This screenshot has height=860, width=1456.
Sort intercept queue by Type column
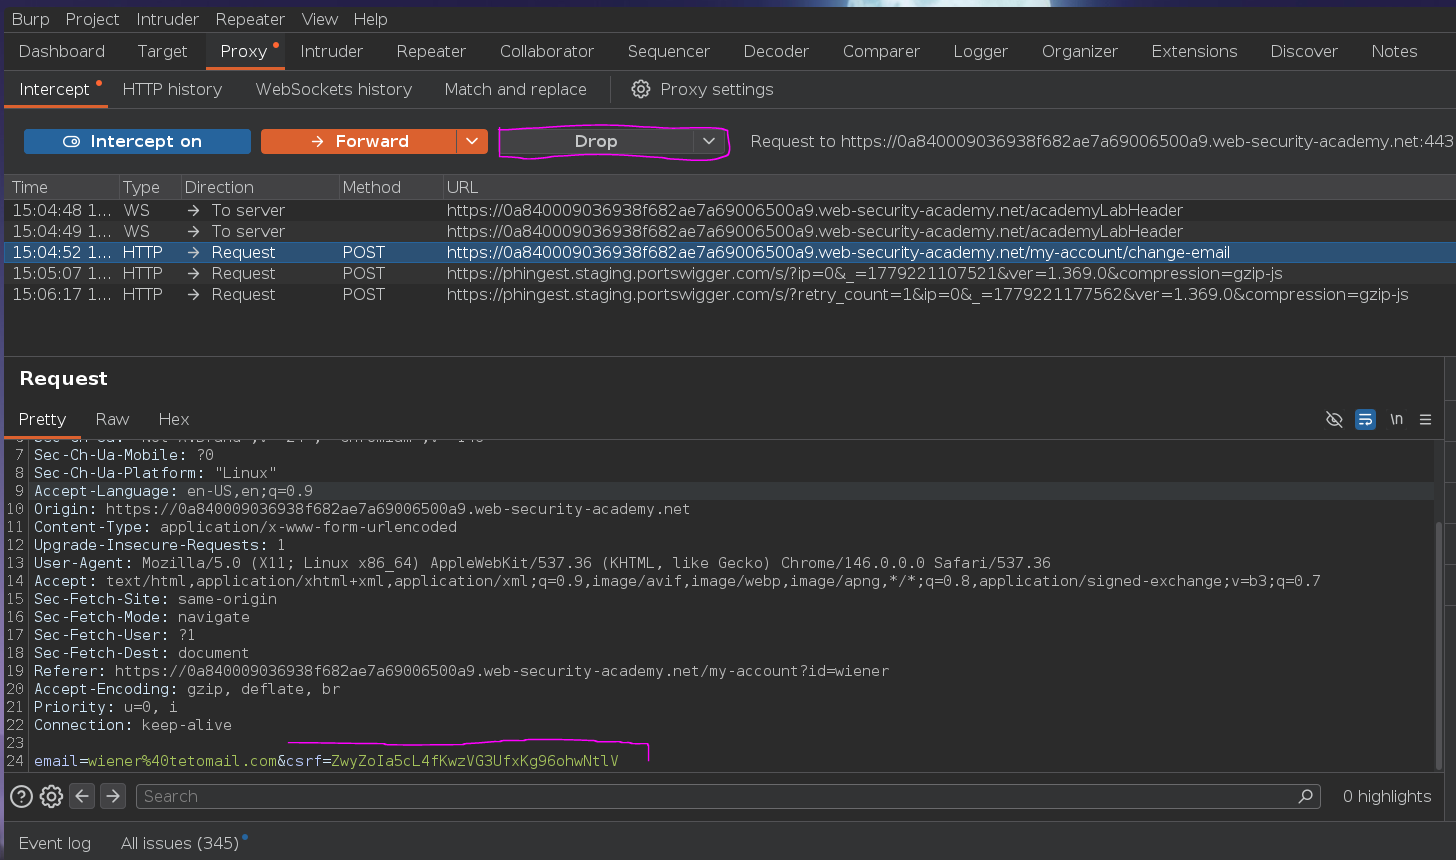click(148, 187)
